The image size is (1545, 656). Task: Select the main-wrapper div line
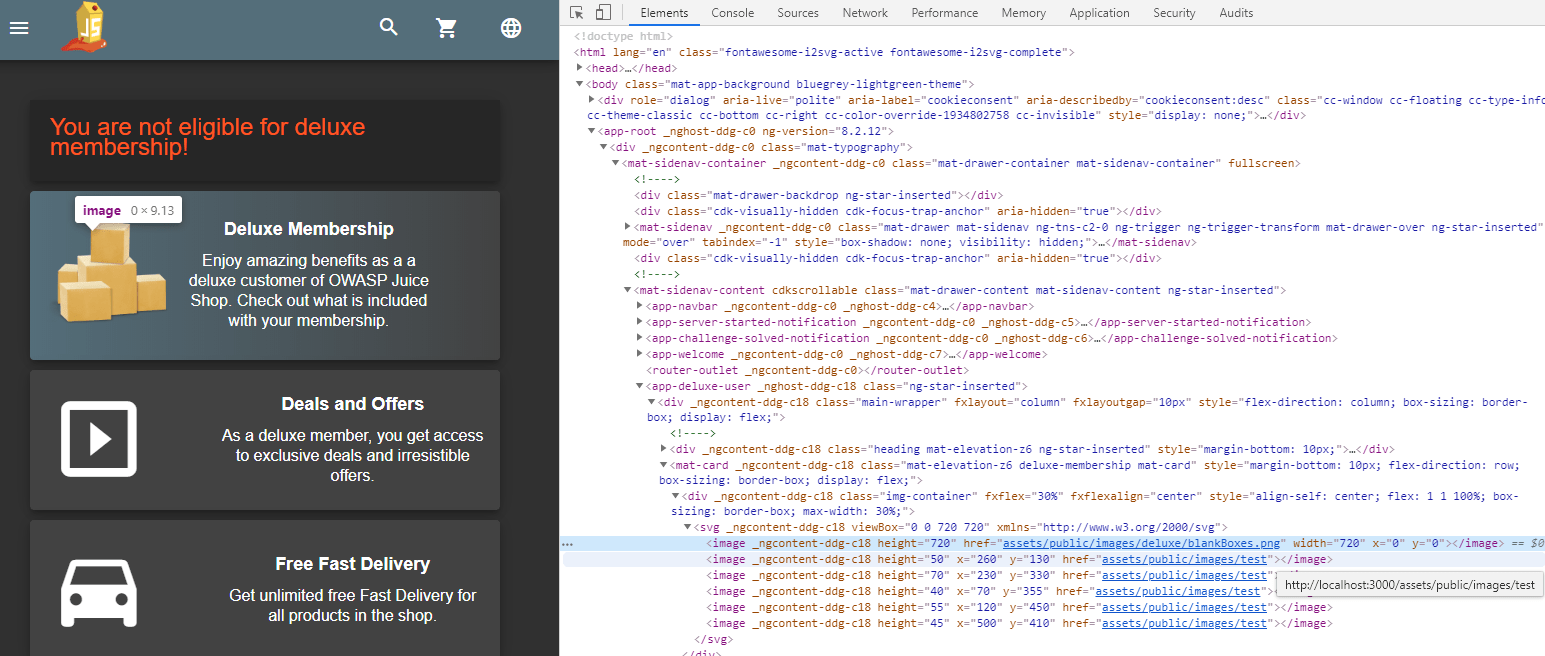pos(1087,410)
